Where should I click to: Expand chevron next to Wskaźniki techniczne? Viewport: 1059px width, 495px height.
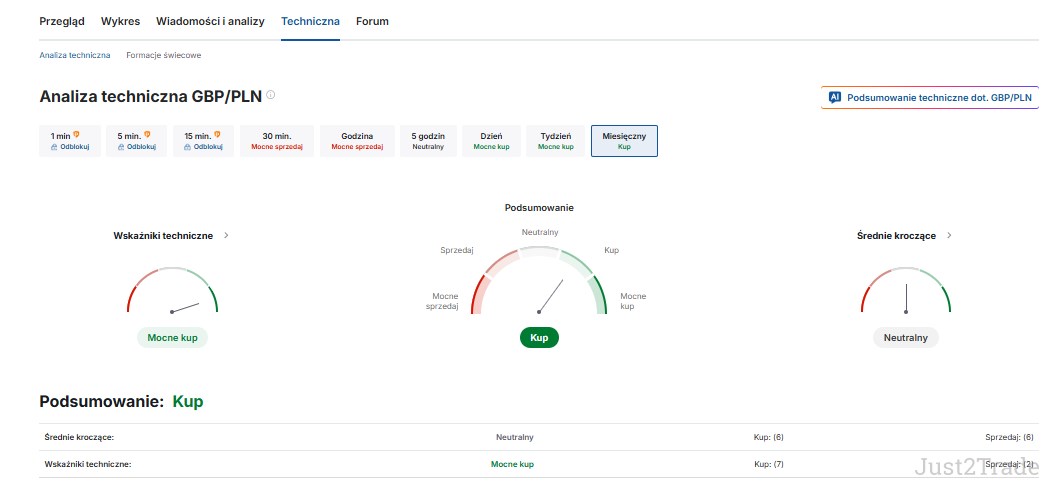[226, 236]
